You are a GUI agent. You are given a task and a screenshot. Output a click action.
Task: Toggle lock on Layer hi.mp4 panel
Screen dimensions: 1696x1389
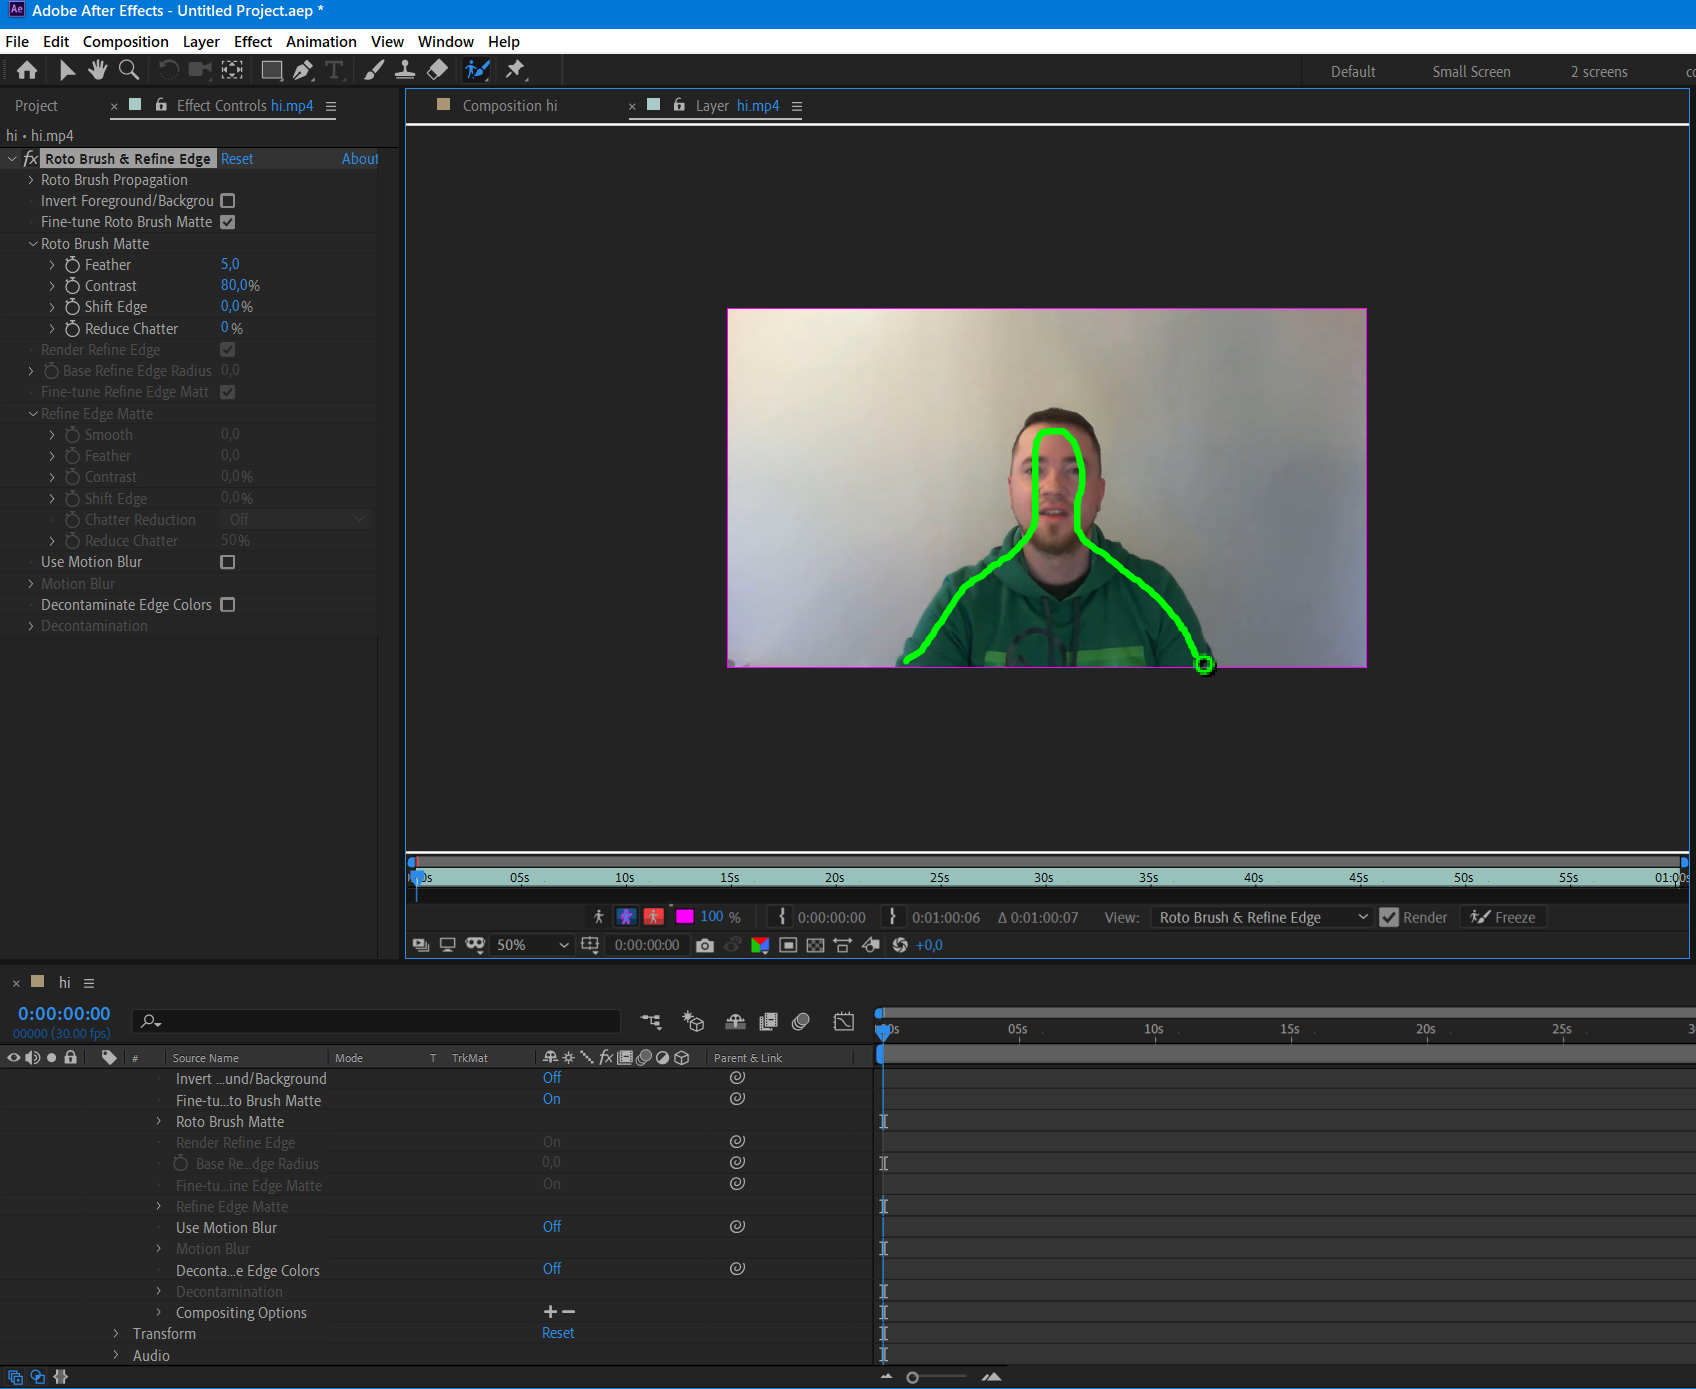click(679, 105)
